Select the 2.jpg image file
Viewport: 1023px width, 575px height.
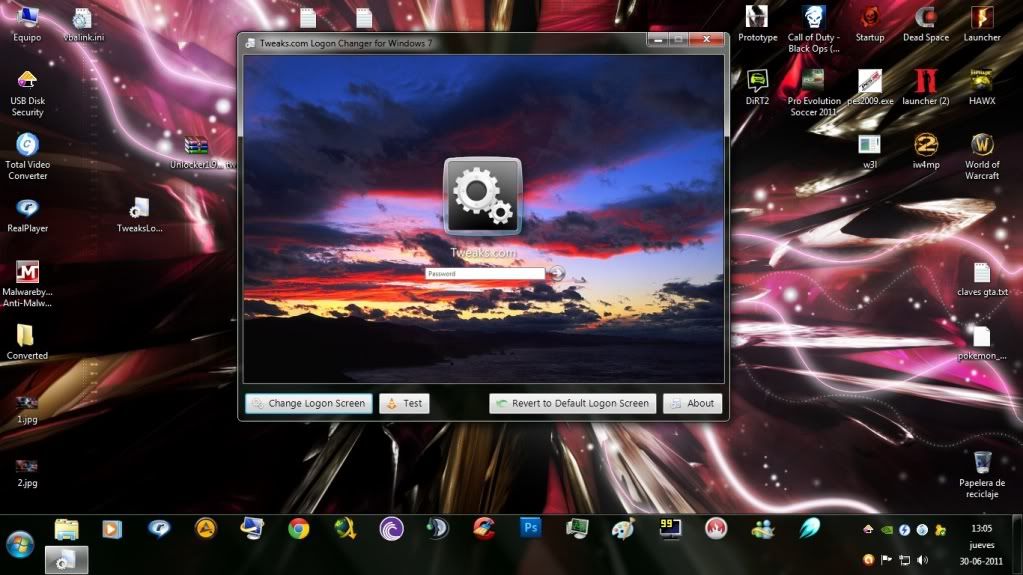click(x=27, y=473)
